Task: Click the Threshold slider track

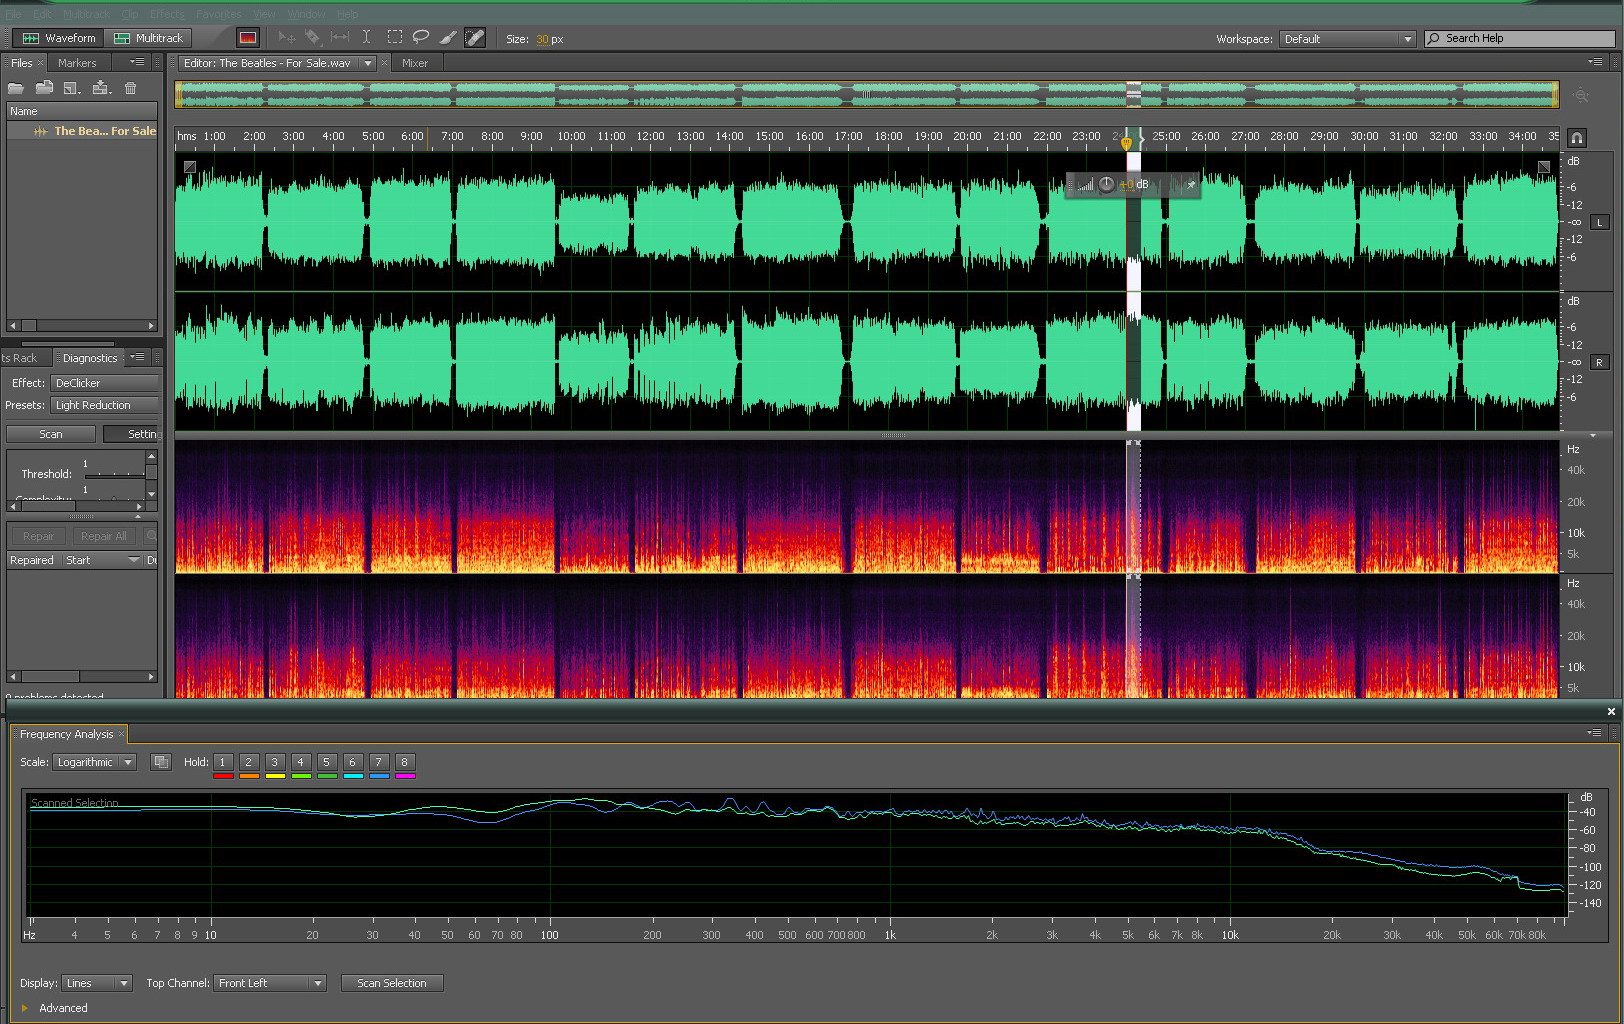Action: coord(114,474)
